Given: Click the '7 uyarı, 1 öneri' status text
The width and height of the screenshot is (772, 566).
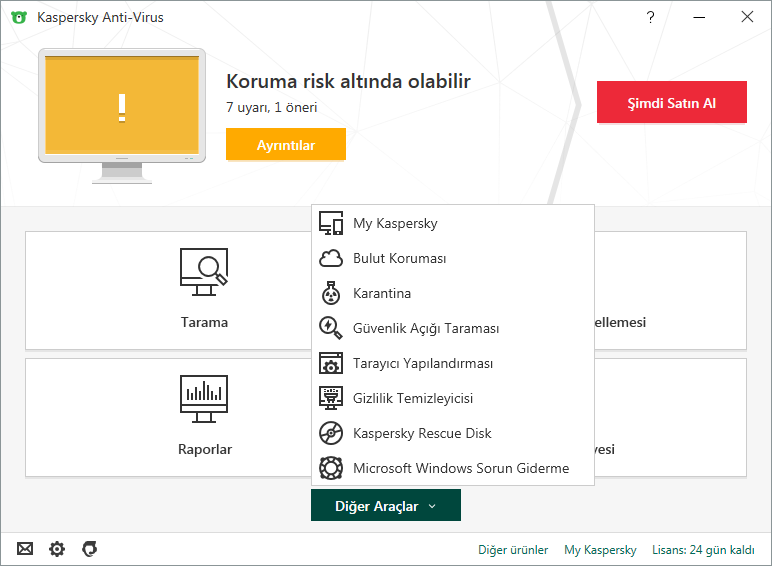Looking at the screenshot, I should tap(271, 107).
